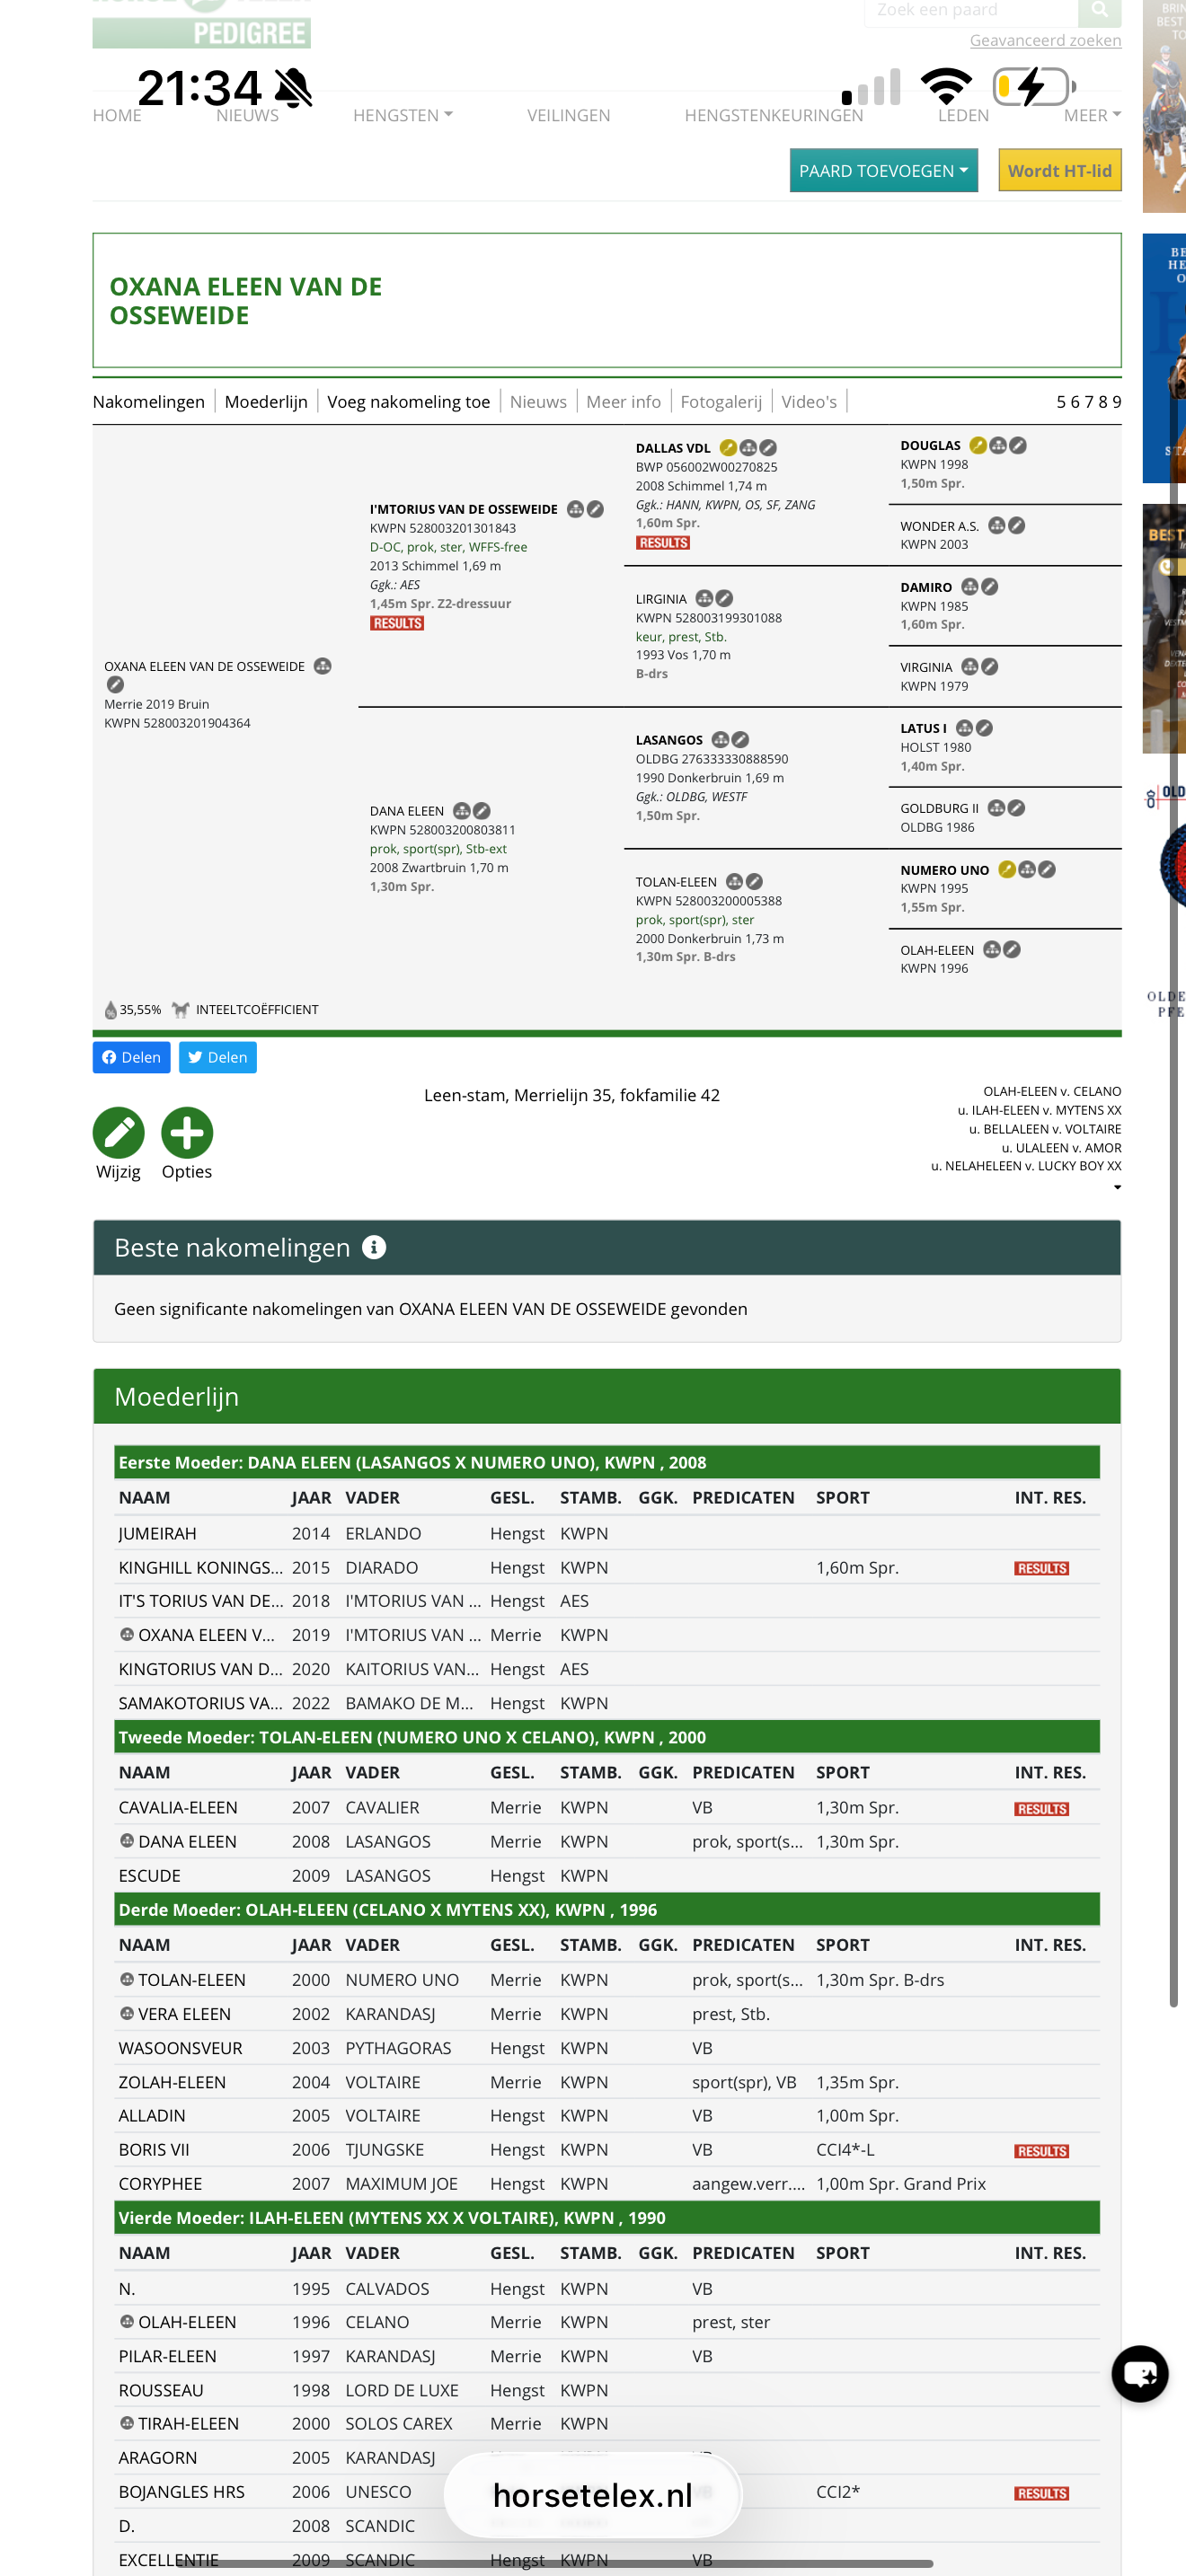Share via the Twitter Delen button
Screen dimensions: 1186x2576
point(218,1057)
